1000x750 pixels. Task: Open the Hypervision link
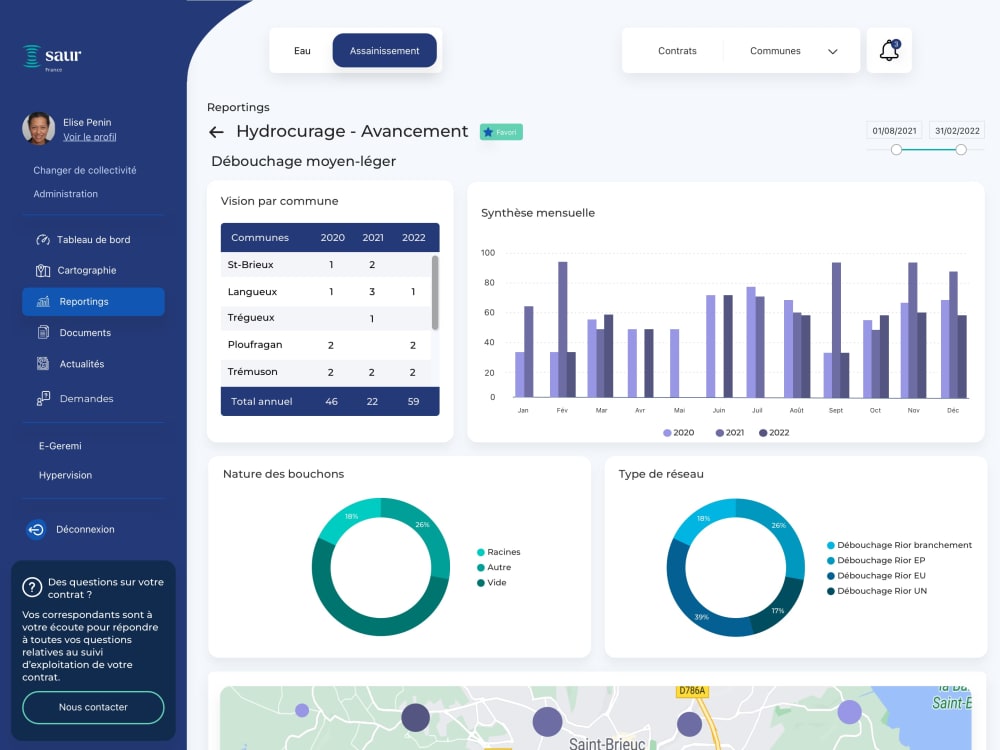coord(65,475)
